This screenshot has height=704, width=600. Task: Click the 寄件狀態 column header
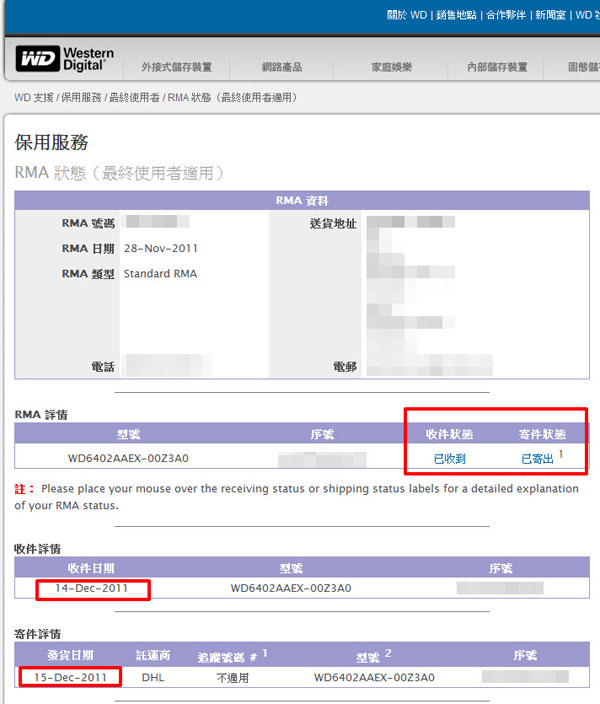[x=542, y=434]
